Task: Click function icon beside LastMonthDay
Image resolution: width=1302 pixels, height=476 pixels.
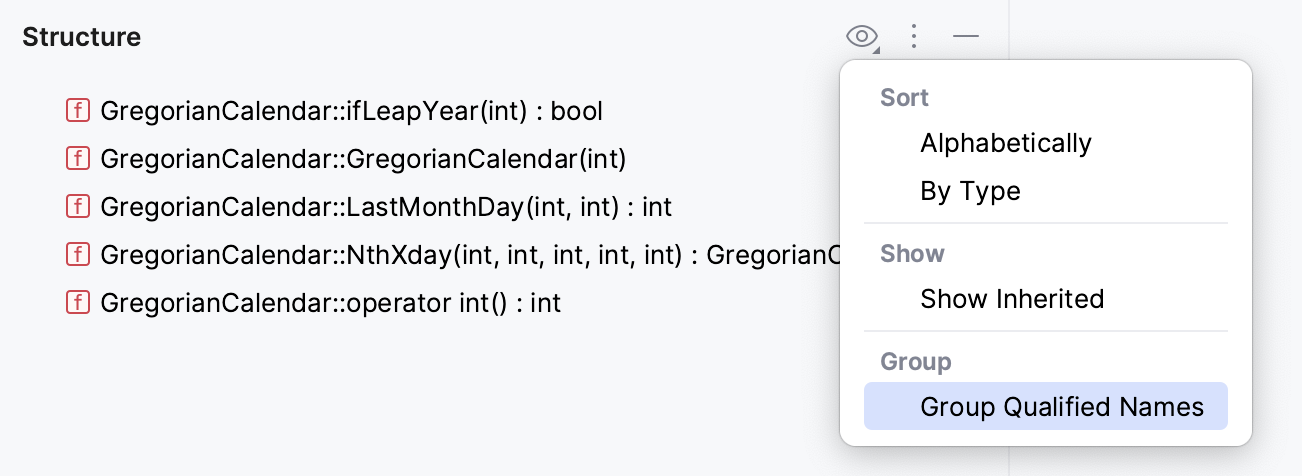Action: tap(77, 206)
